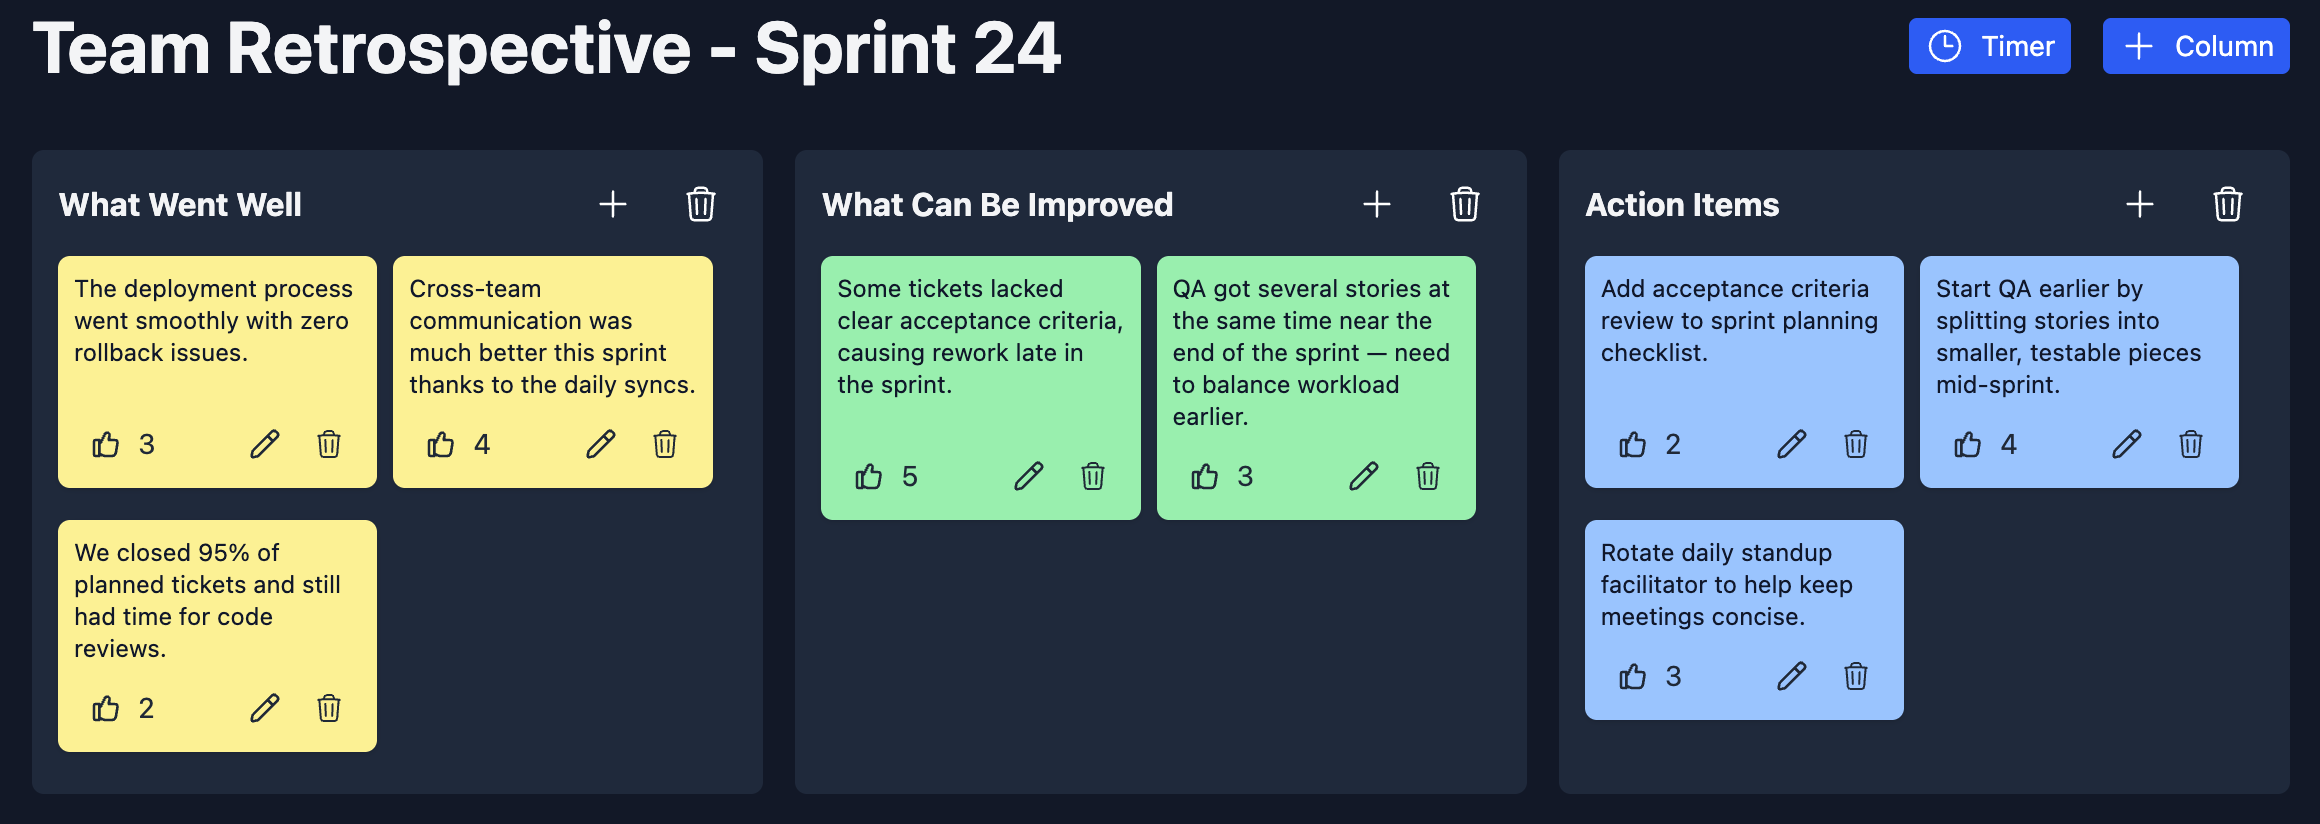This screenshot has width=2320, height=824.
Task: Add card to Action Items column
Action: [x=2140, y=205]
